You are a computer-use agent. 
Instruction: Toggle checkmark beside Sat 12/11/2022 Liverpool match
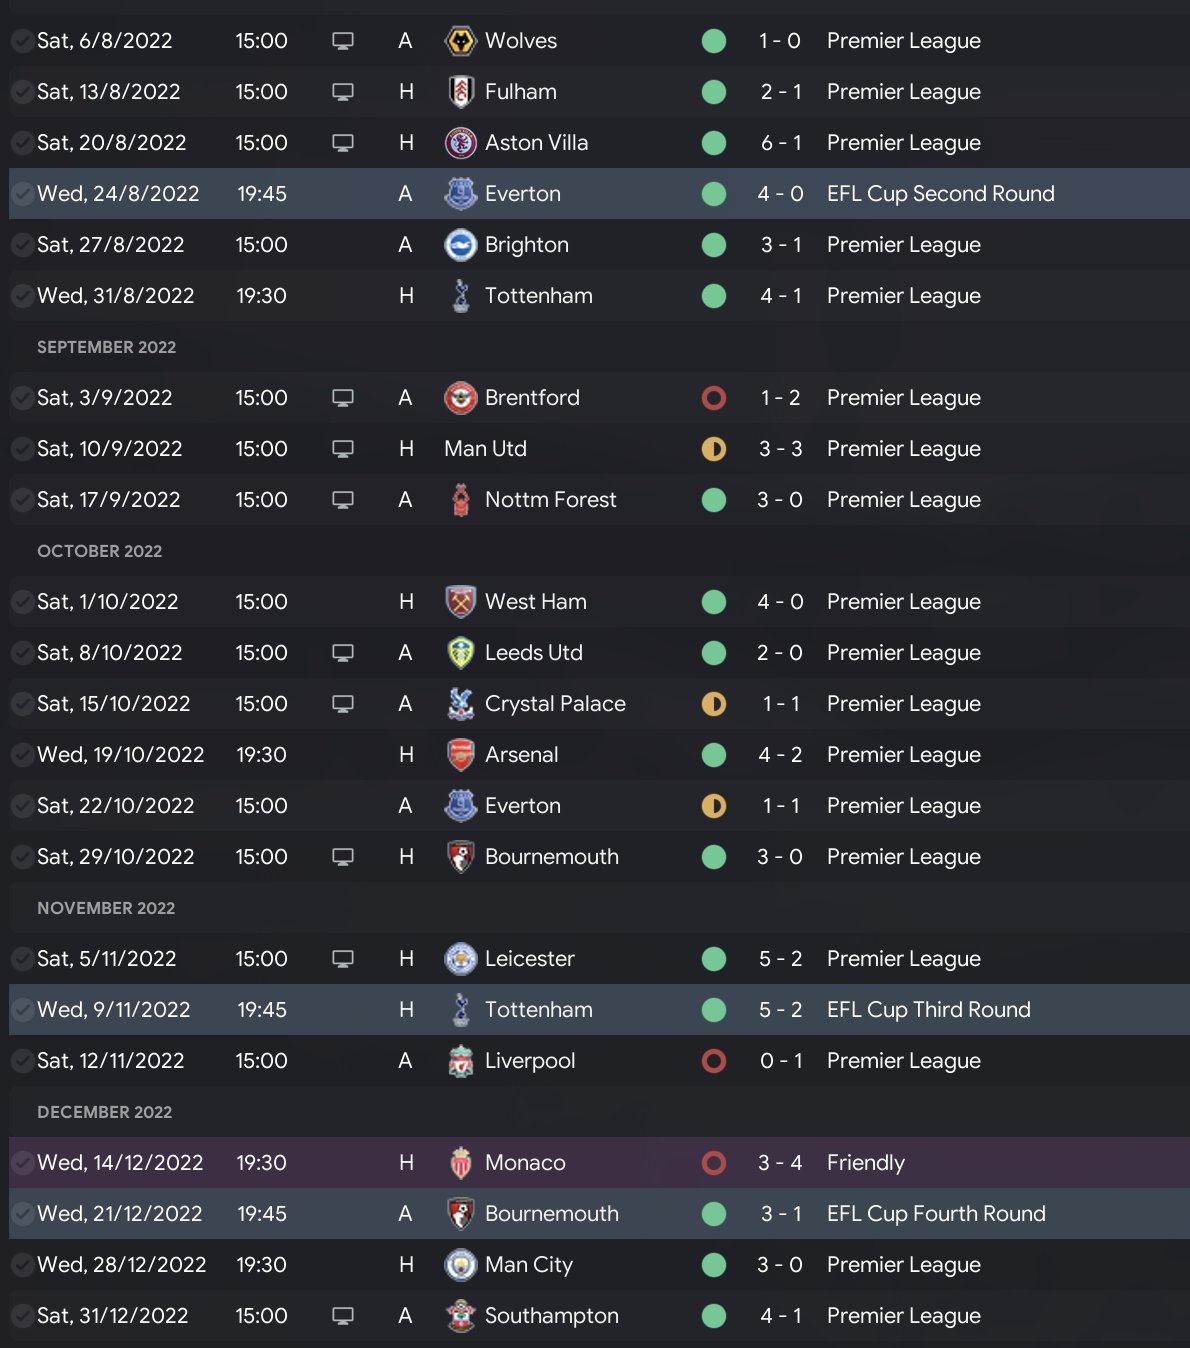21,1061
